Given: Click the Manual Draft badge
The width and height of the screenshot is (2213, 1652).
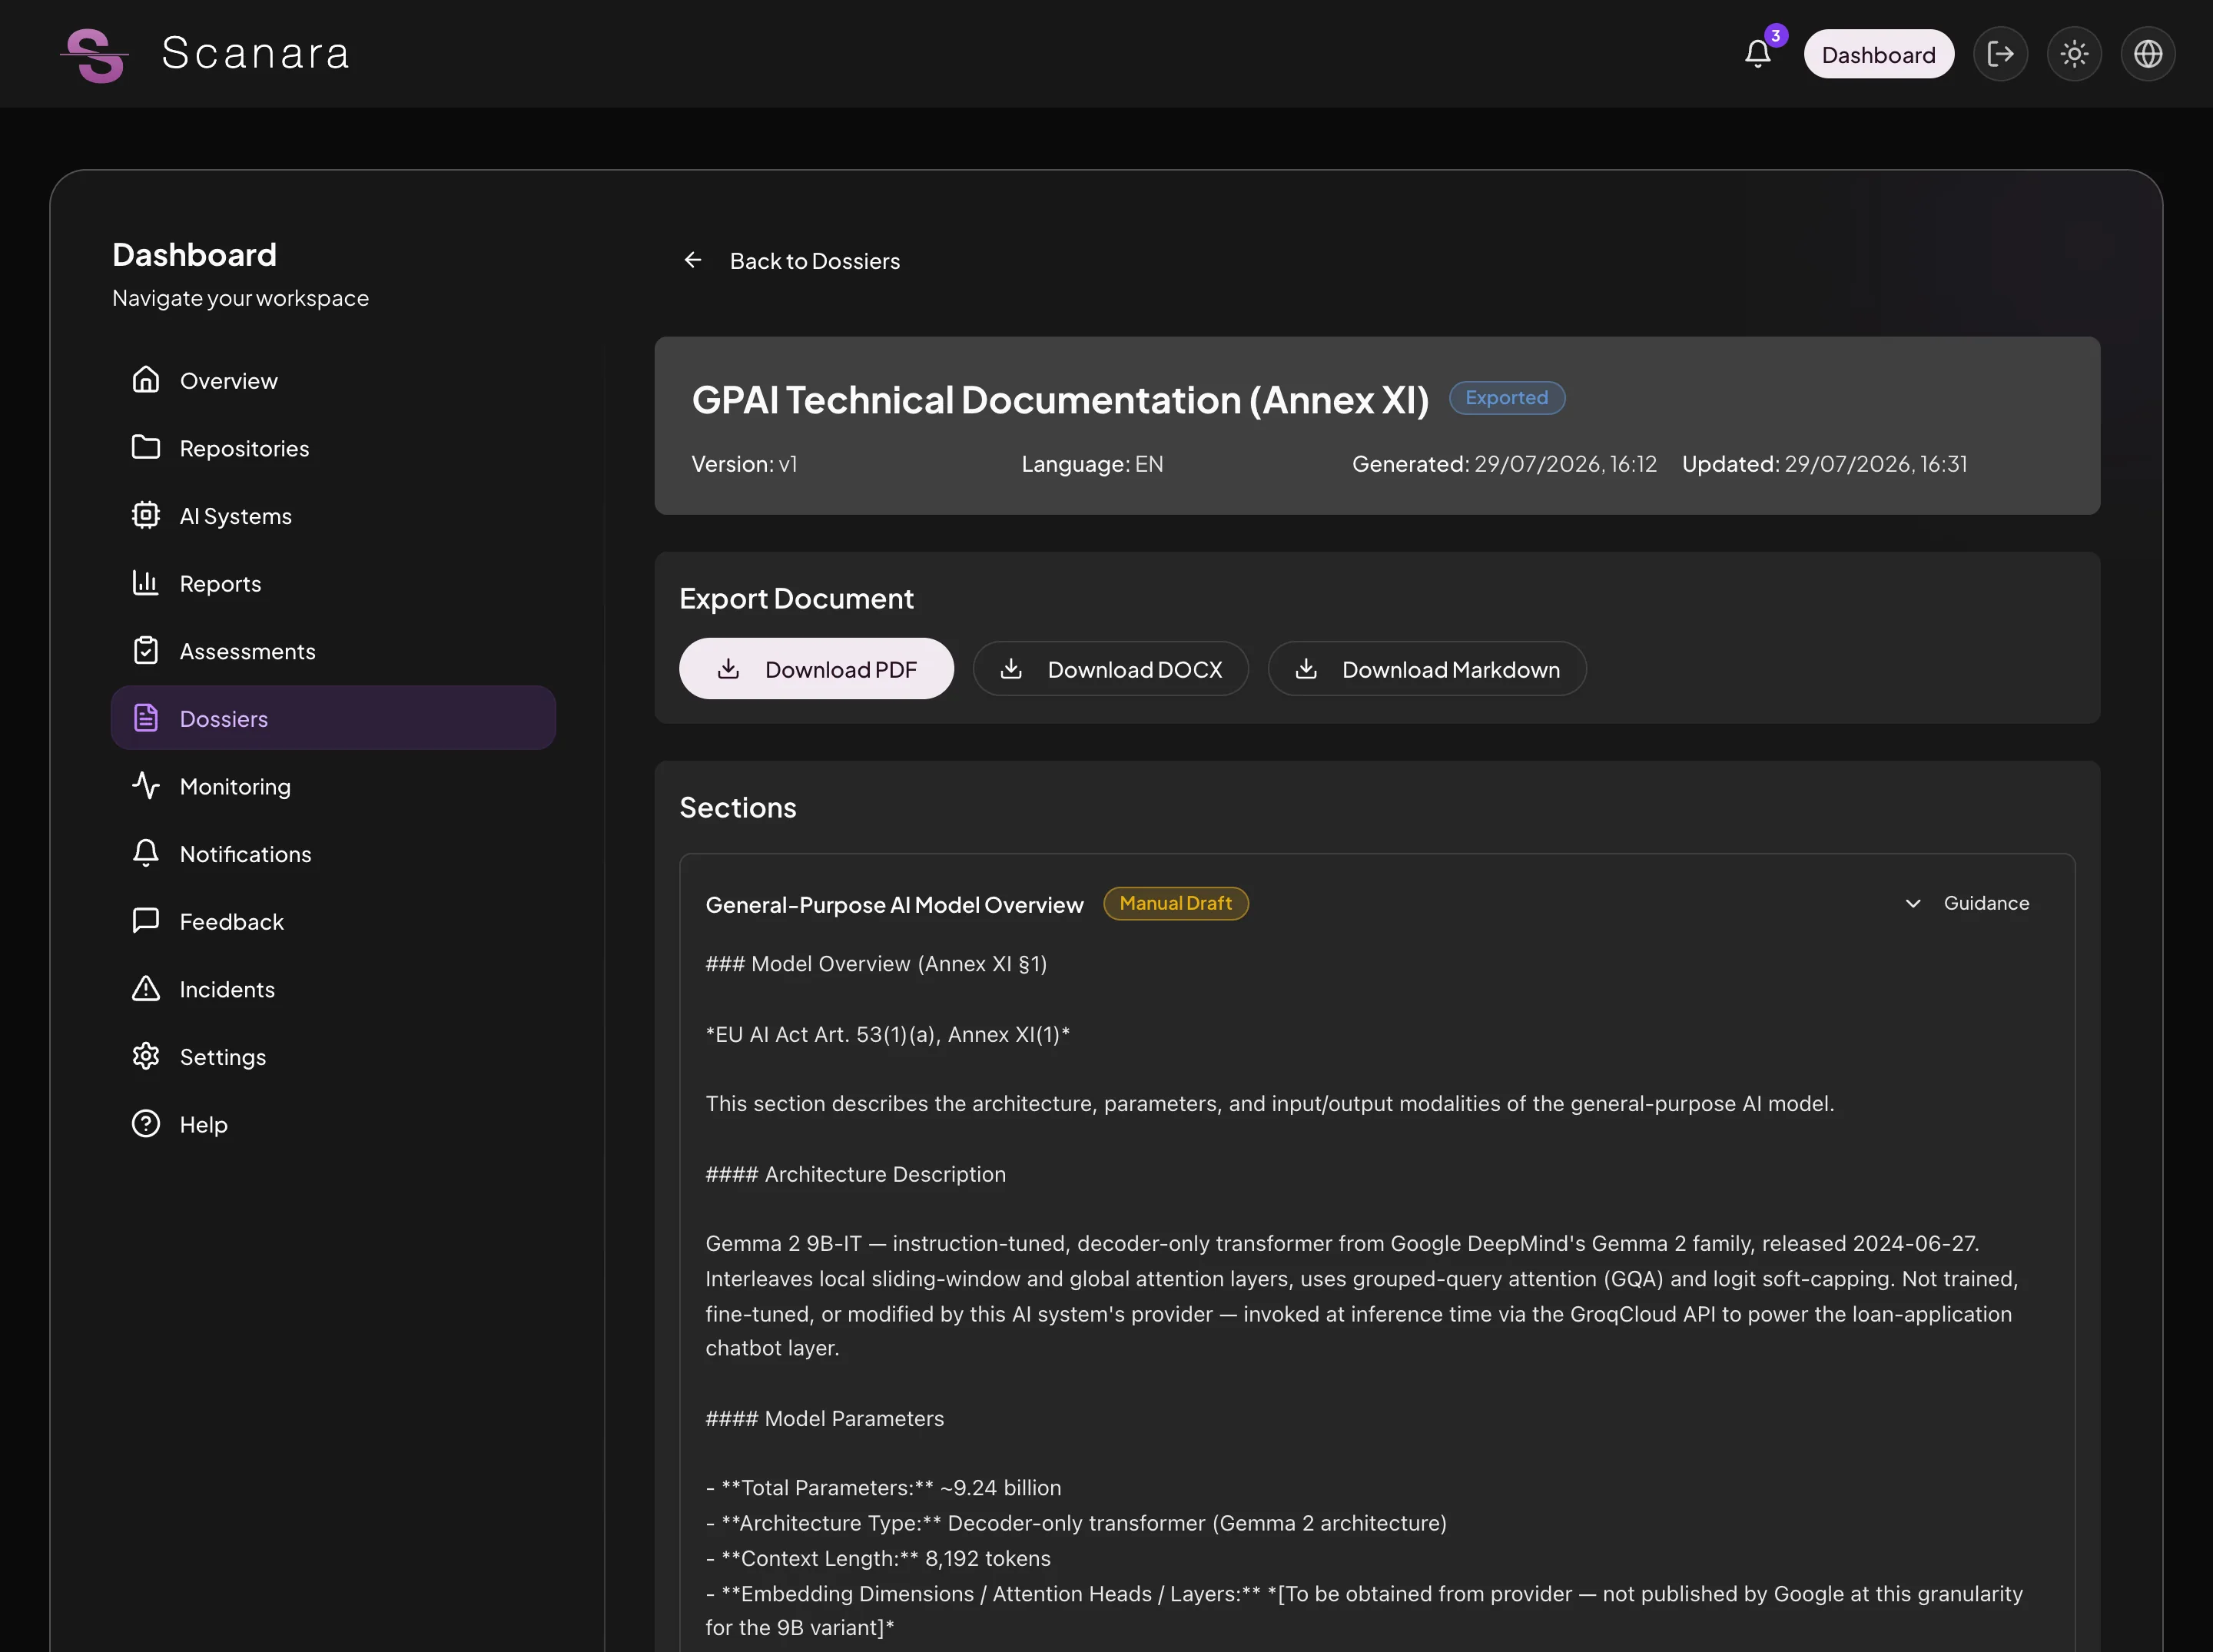Looking at the screenshot, I should [x=1175, y=903].
